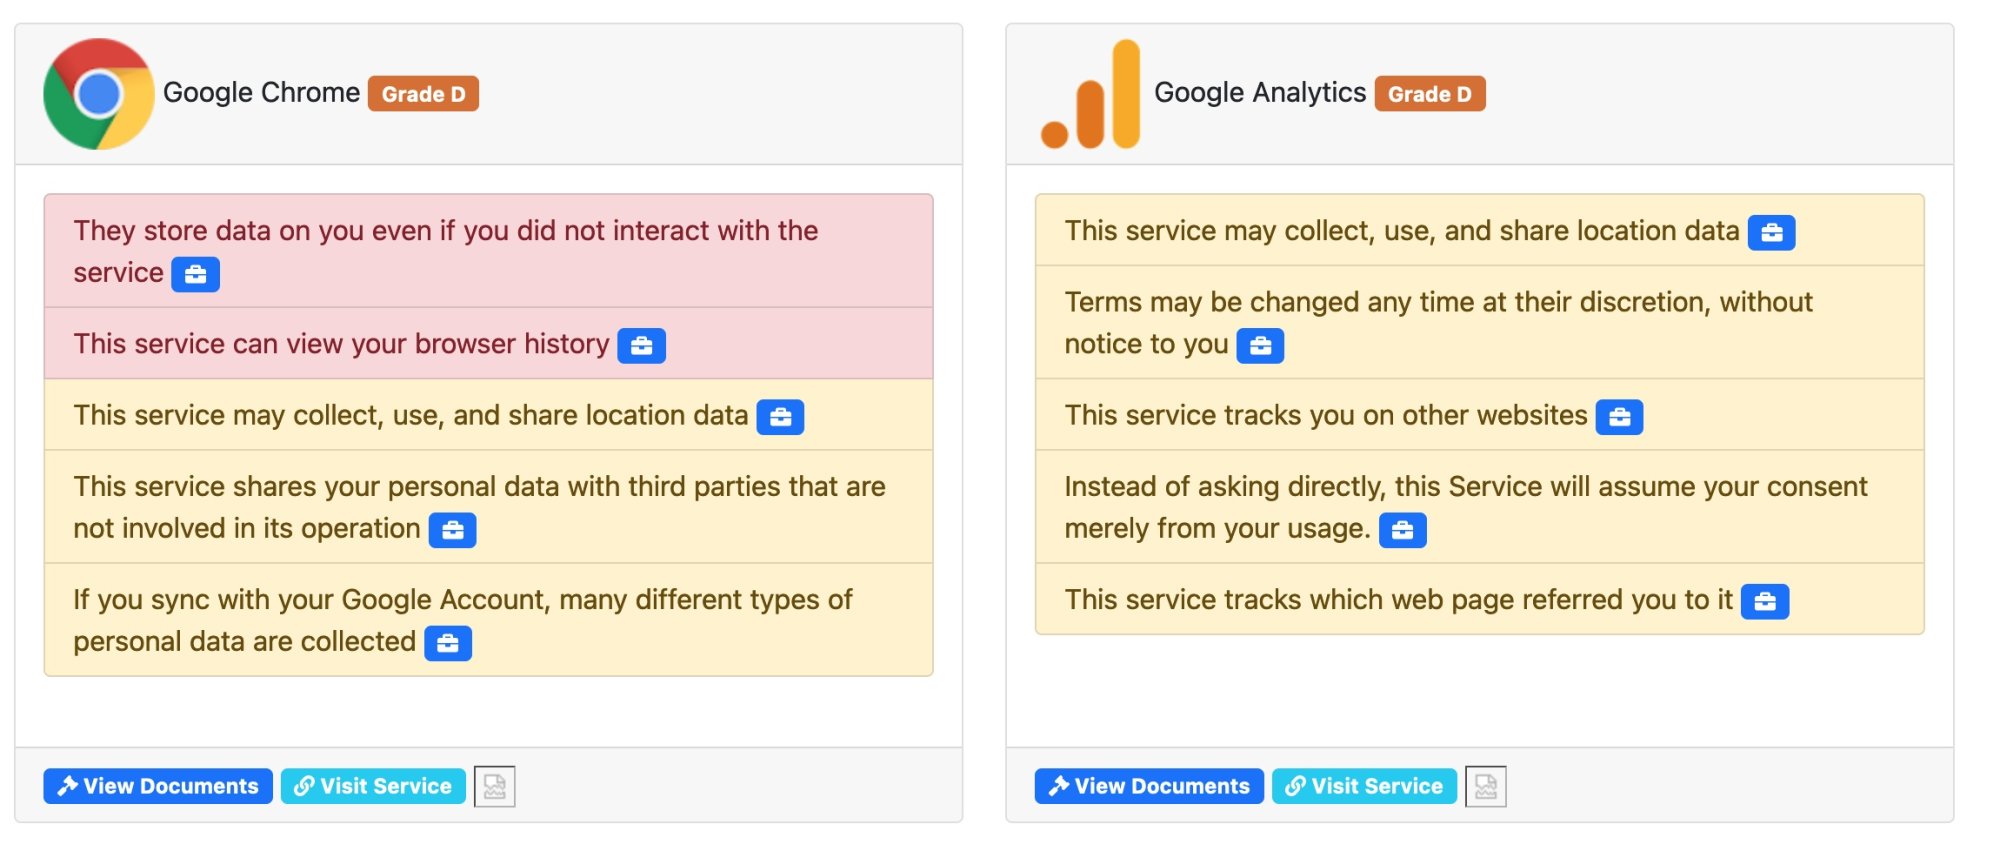Click Google Analytics' Grade D badge
The height and width of the screenshot is (851, 2000).
tap(1430, 94)
